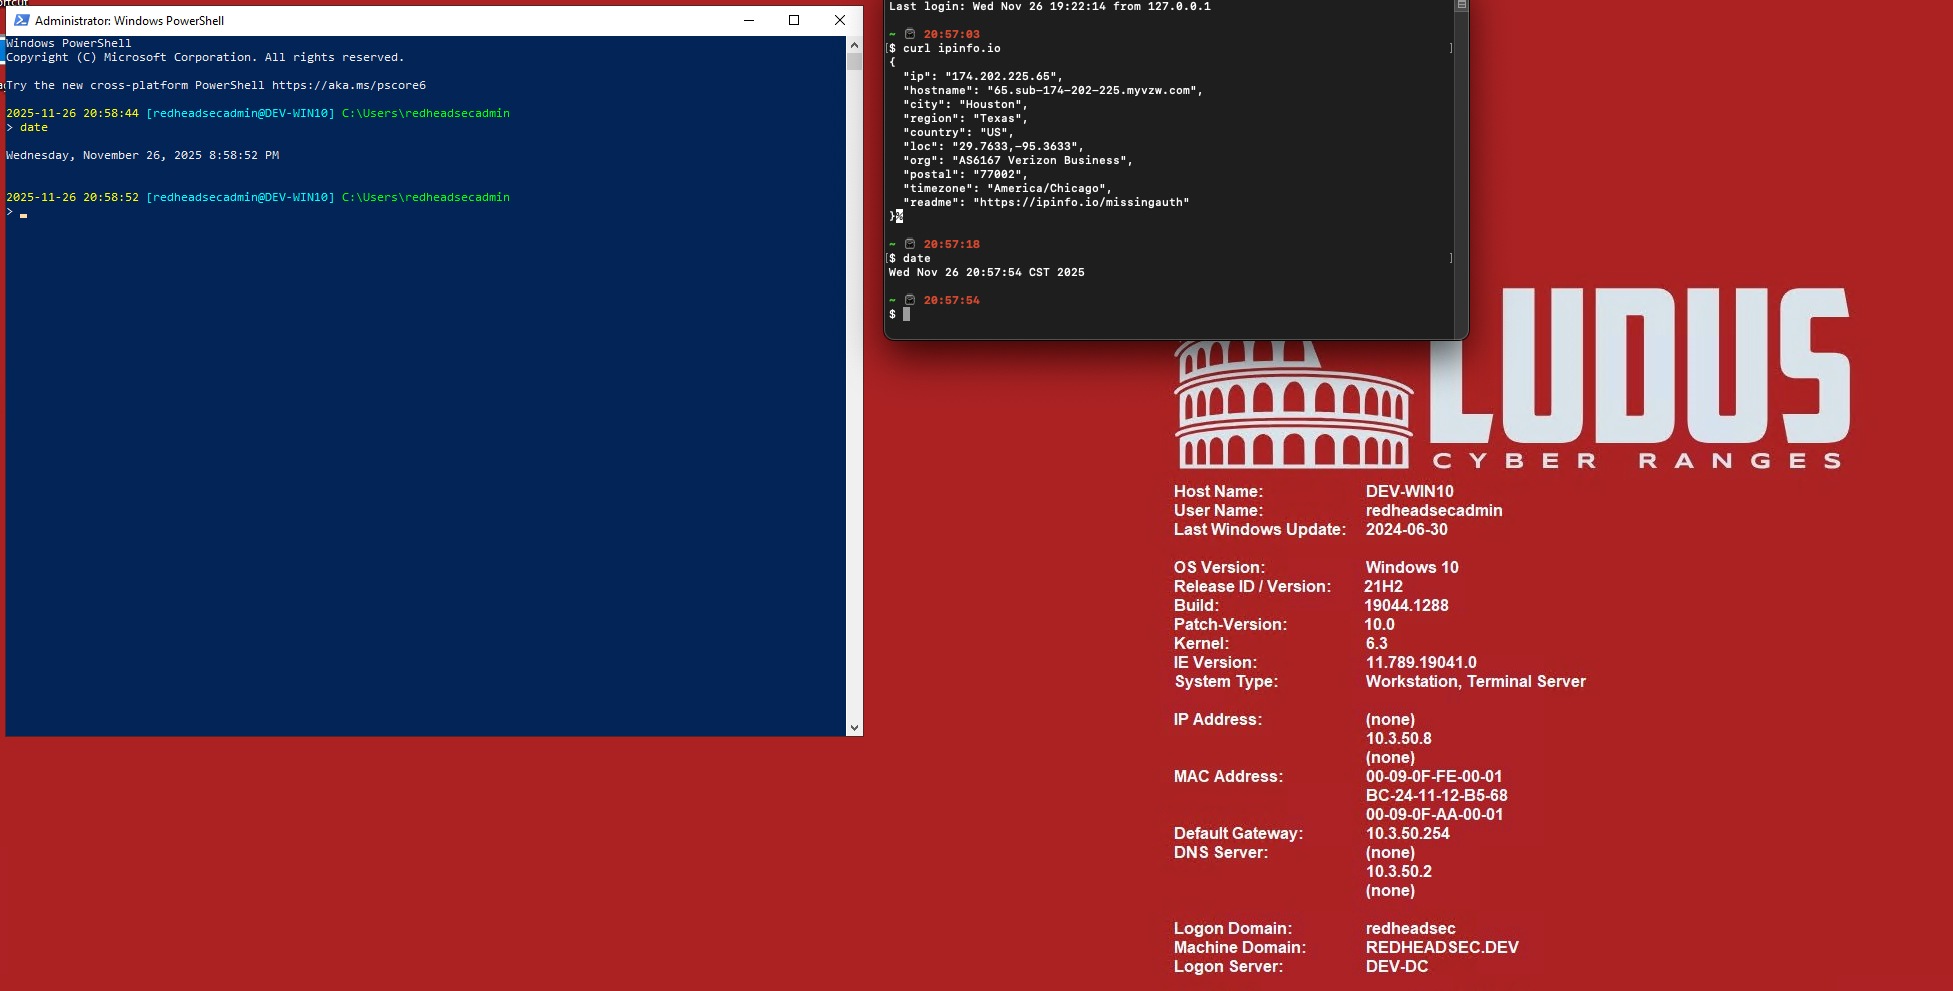Click the aka.ms/pscore6 URL in PowerShell
The image size is (1953, 991).
click(349, 86)
